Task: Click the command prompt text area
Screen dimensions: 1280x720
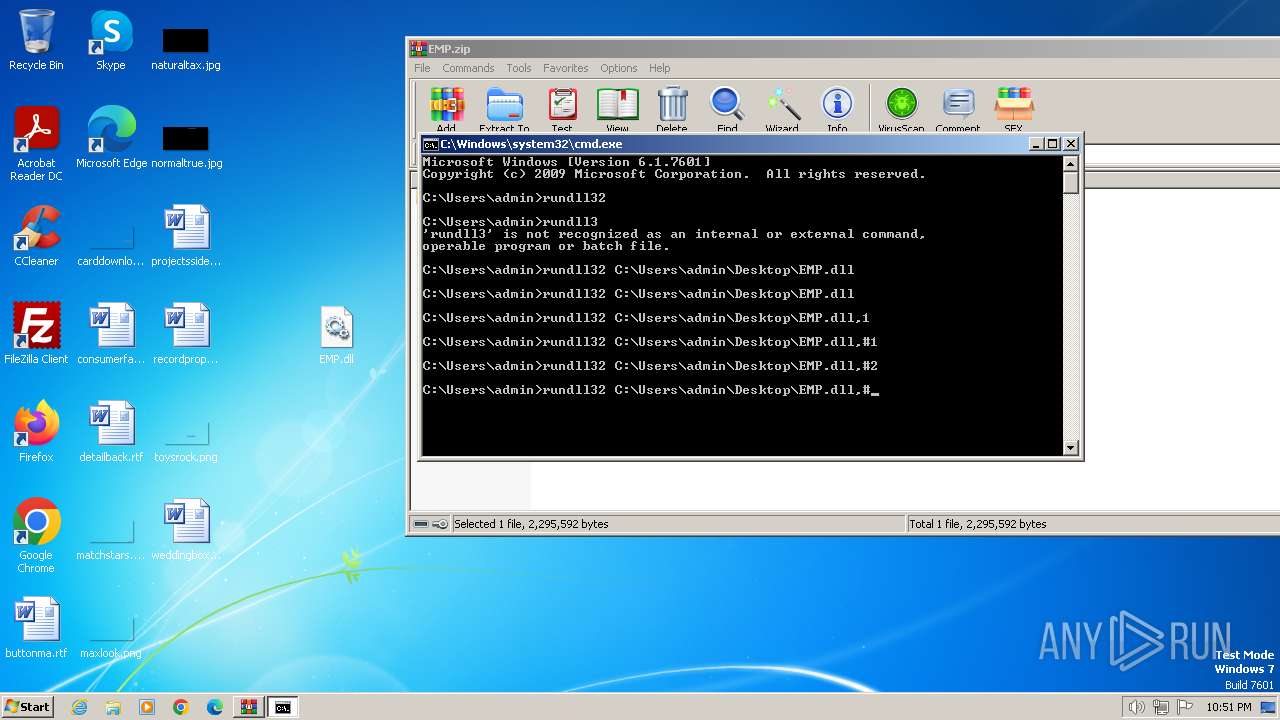Action: (x=742, y=306)
